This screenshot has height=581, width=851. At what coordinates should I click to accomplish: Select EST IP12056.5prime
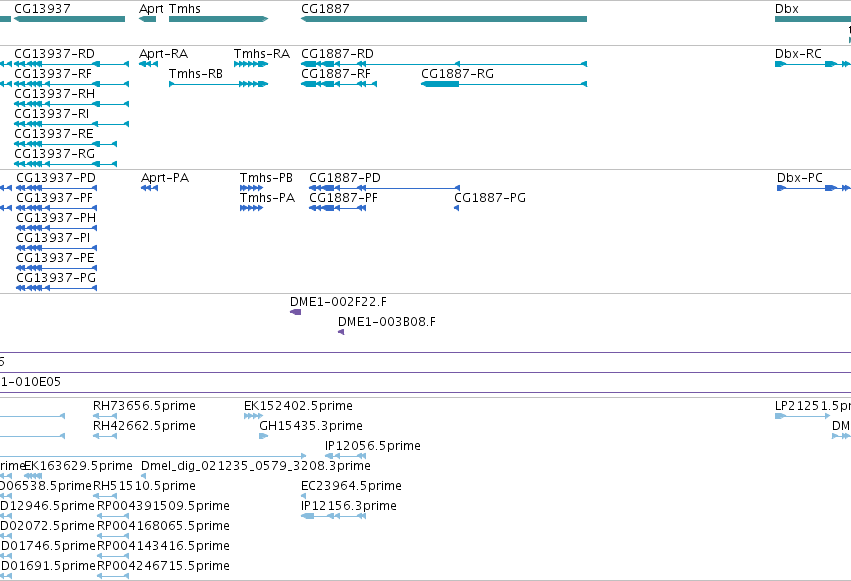(373, 446)
